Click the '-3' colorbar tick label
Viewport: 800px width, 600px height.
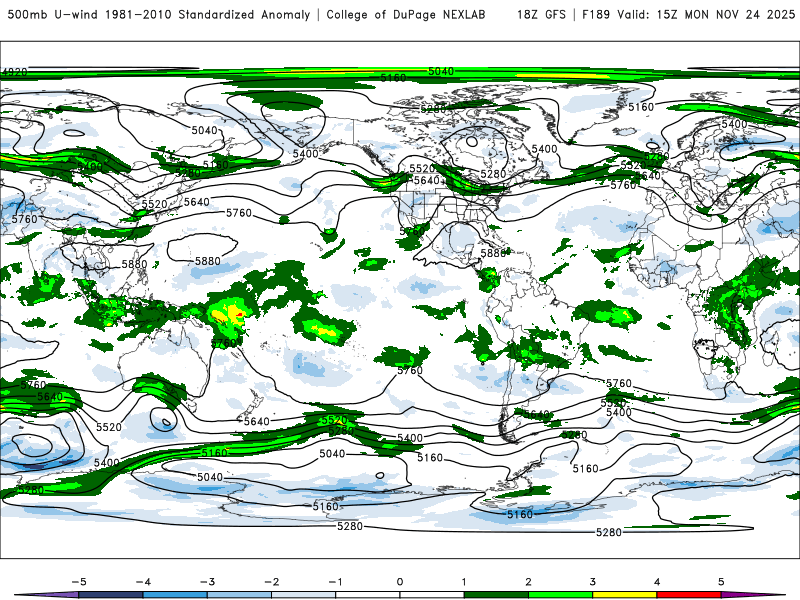point(207,582)
